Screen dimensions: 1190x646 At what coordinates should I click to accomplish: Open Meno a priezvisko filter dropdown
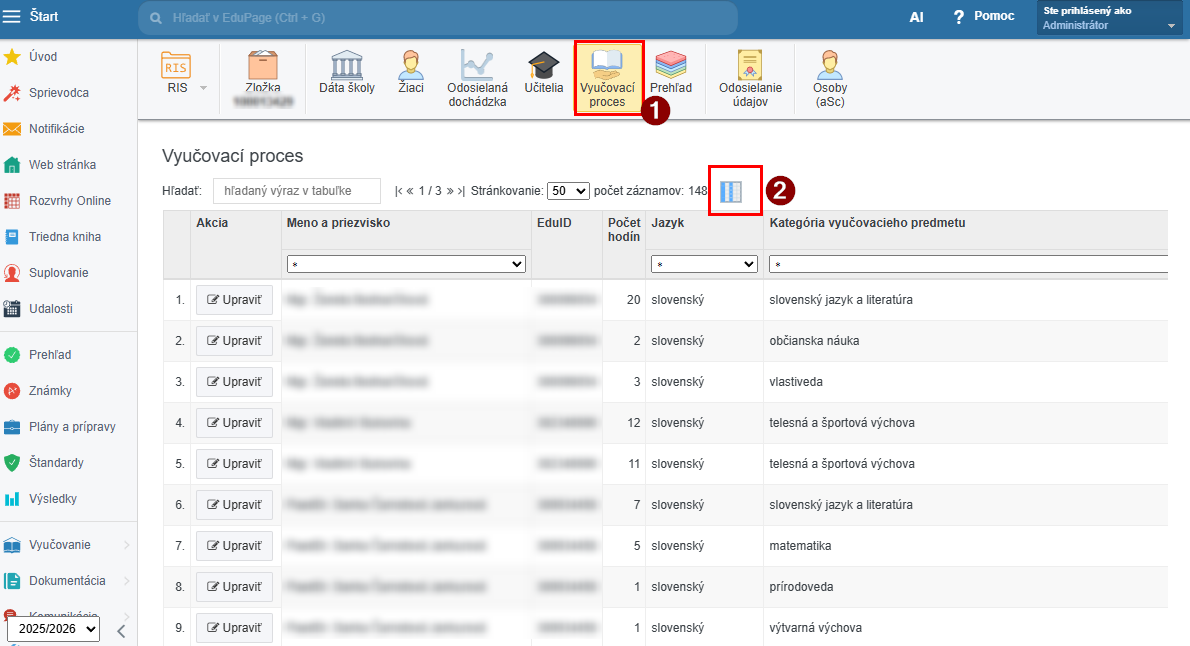[x=406, y=264]
